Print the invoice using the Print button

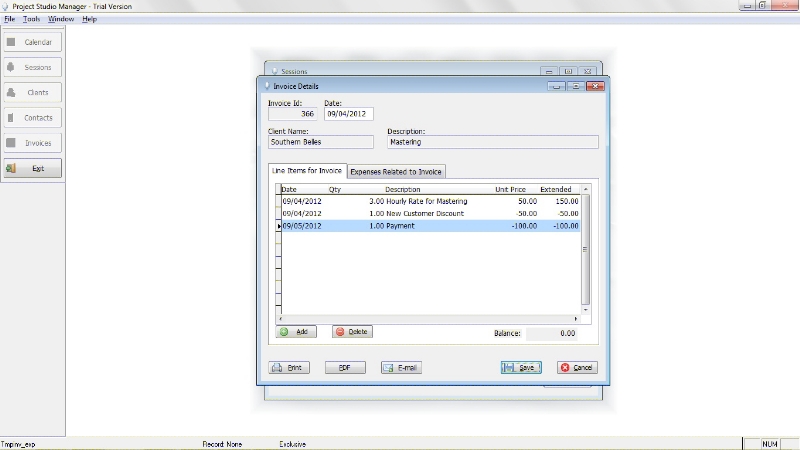pos(289,368)
